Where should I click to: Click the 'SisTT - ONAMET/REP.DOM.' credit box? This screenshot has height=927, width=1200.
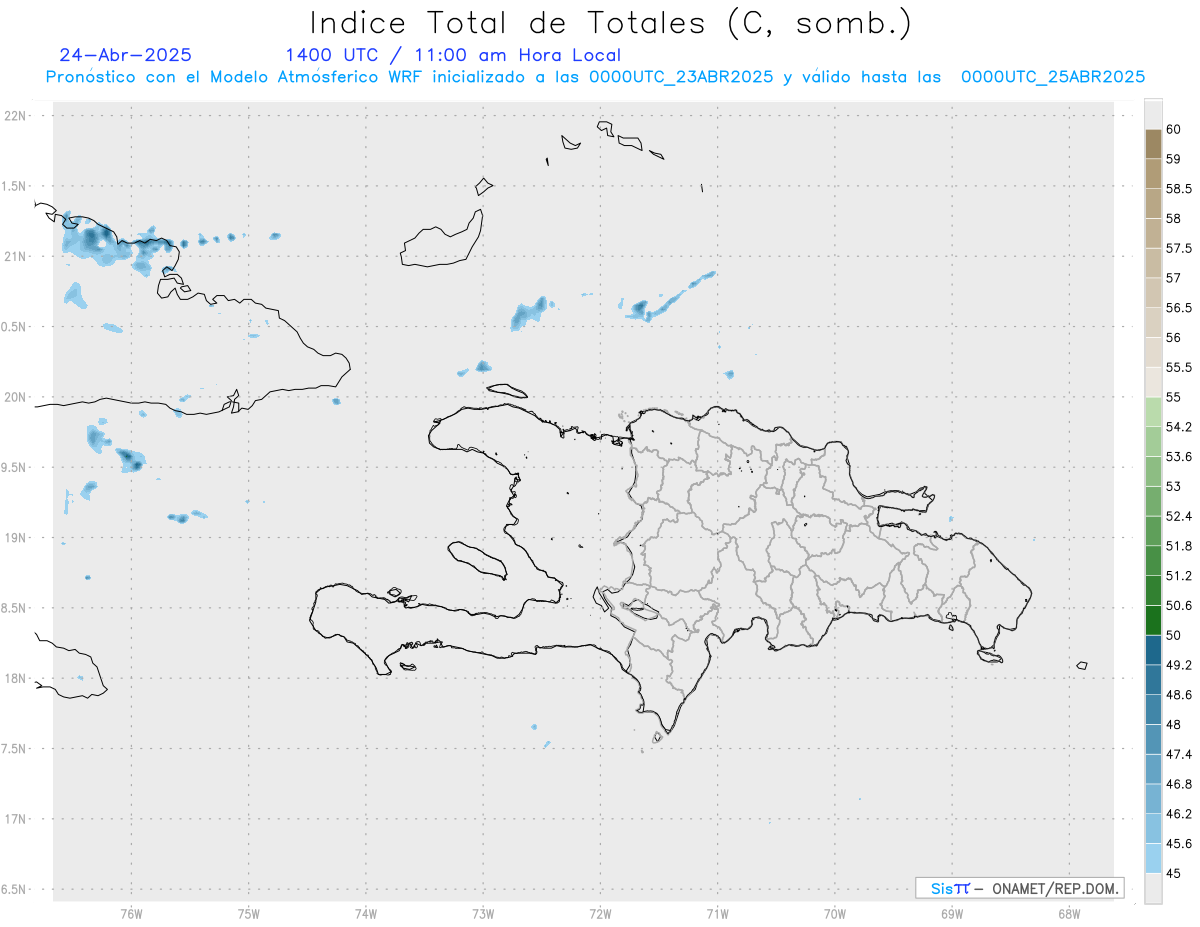(x=1019, y=888)
